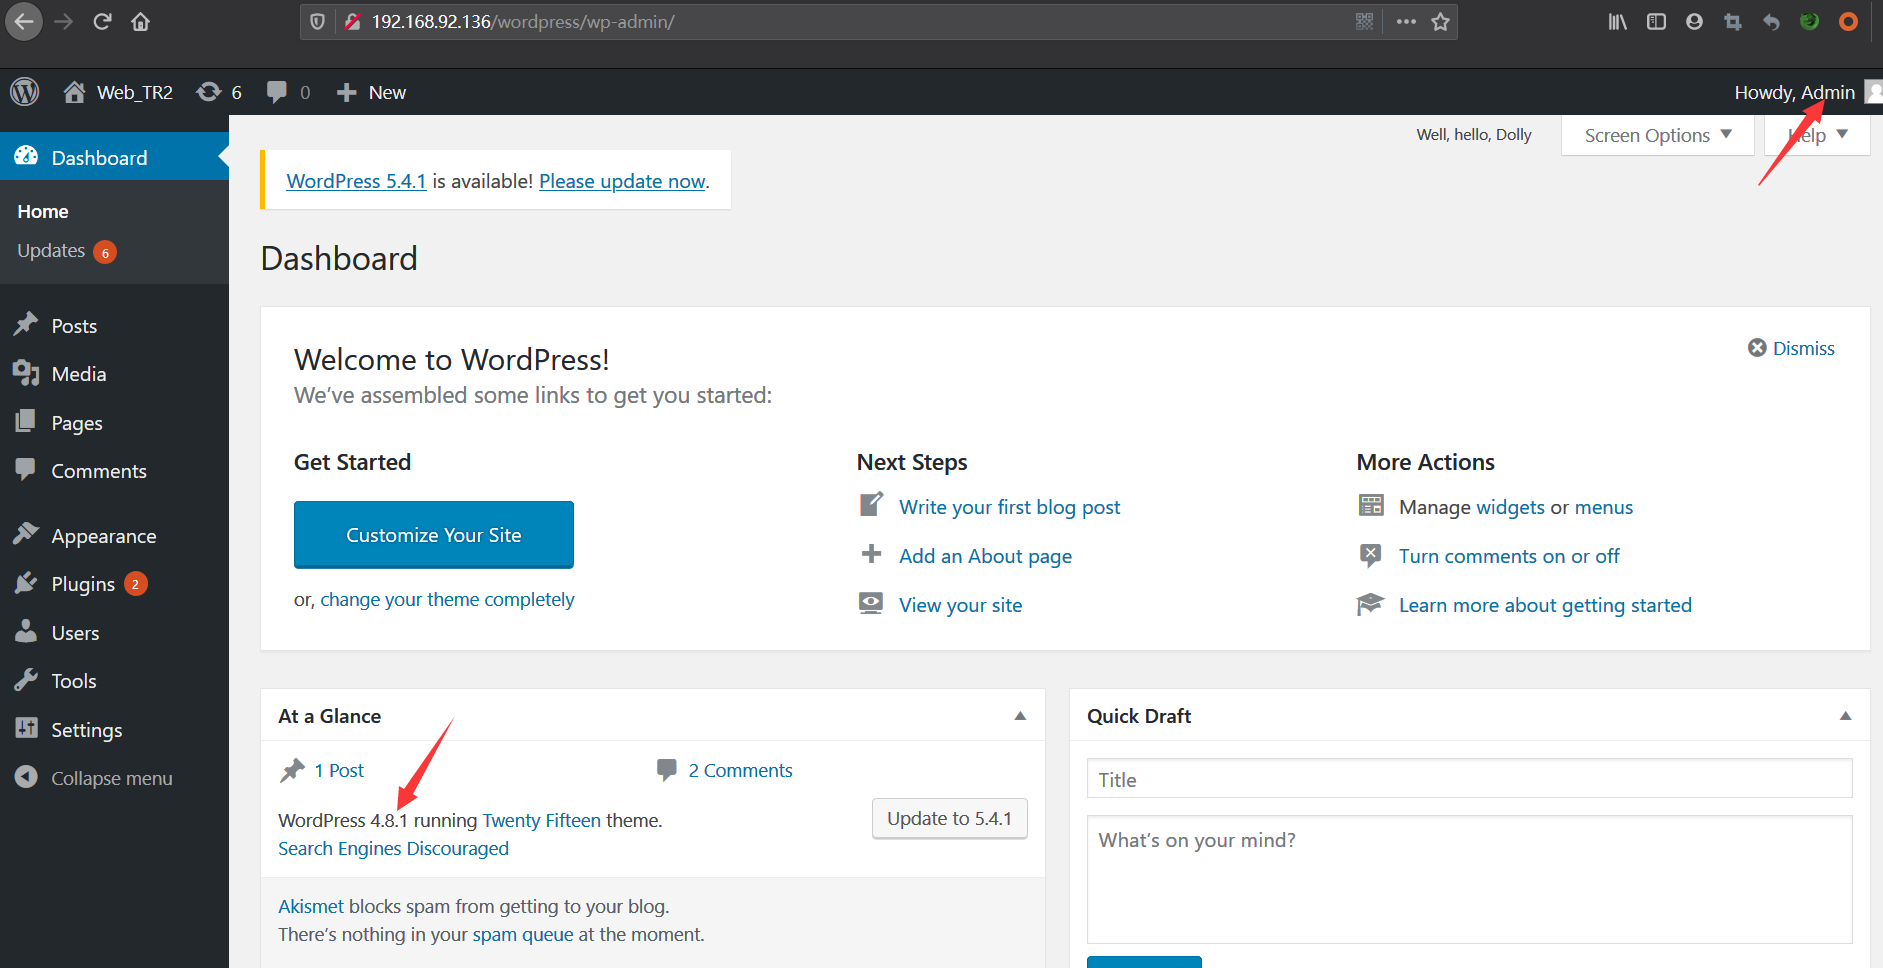Click the browser forward arrow
The width and height of the screenshot is (1883, 968).
(x=63, y=21)
